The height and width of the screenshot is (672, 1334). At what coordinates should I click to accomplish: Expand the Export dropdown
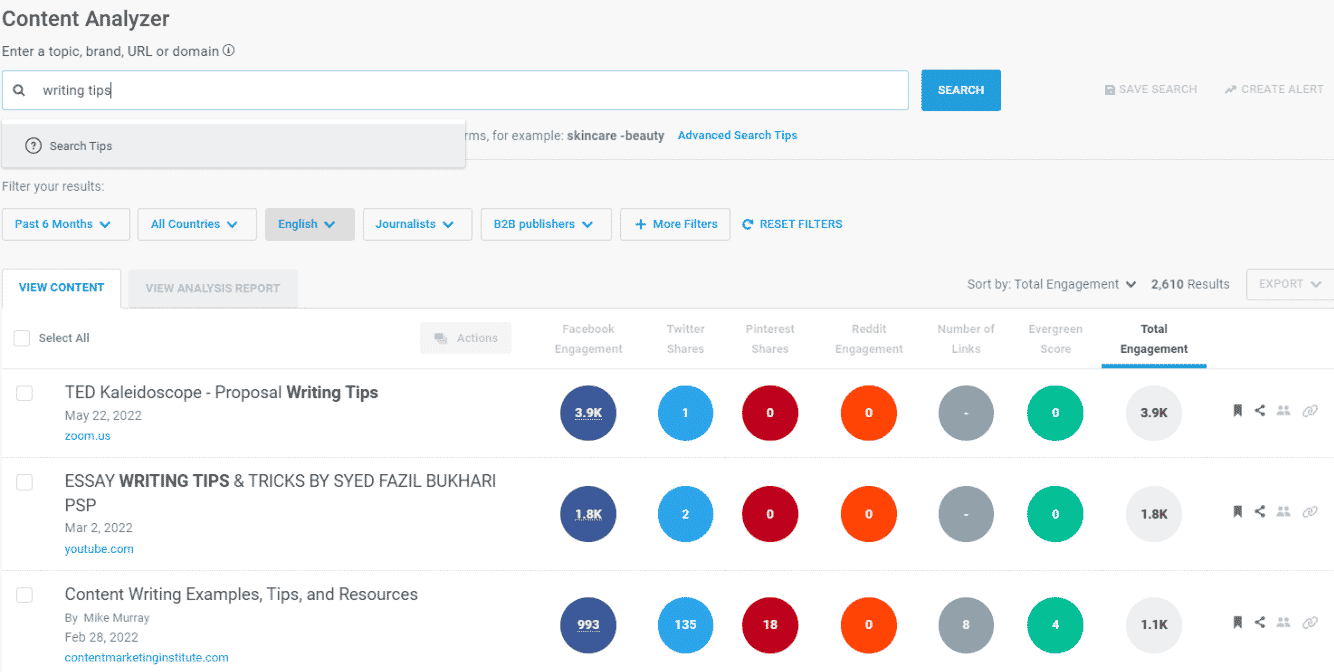click(x=1290, y=284)
